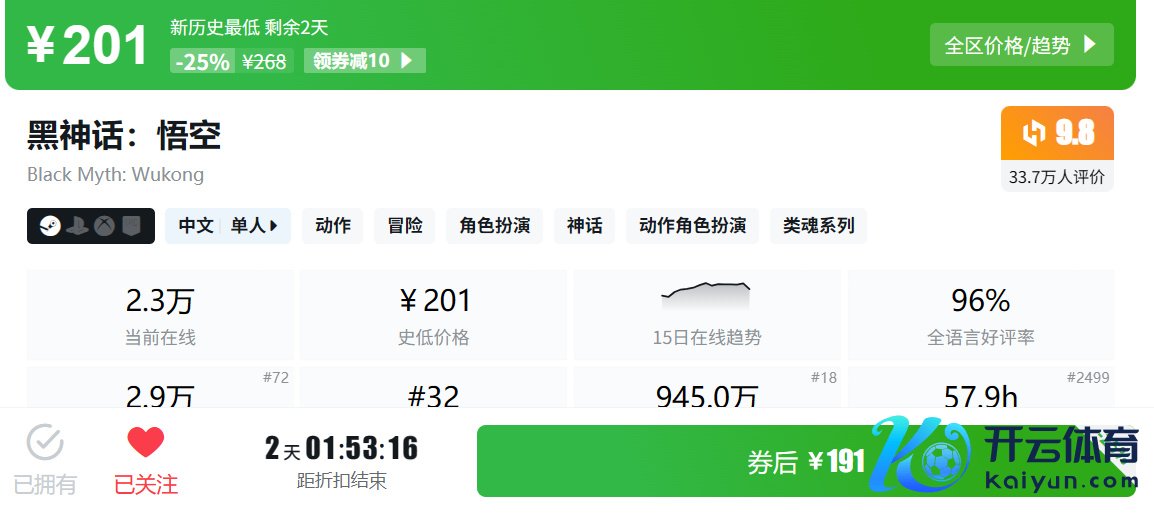
Task: Click the 2.3万 当前在线 stat card
Action: [x=160, y=315]
